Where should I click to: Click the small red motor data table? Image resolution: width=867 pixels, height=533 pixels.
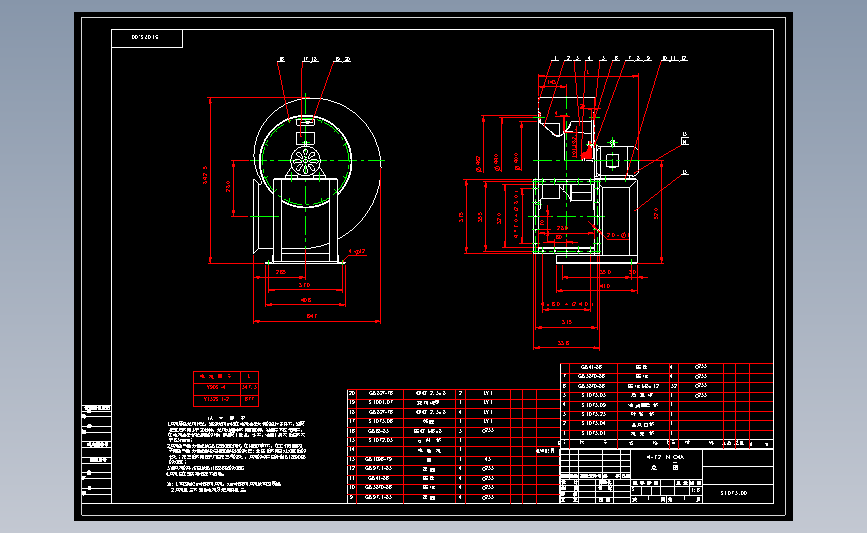pos(226,389)
